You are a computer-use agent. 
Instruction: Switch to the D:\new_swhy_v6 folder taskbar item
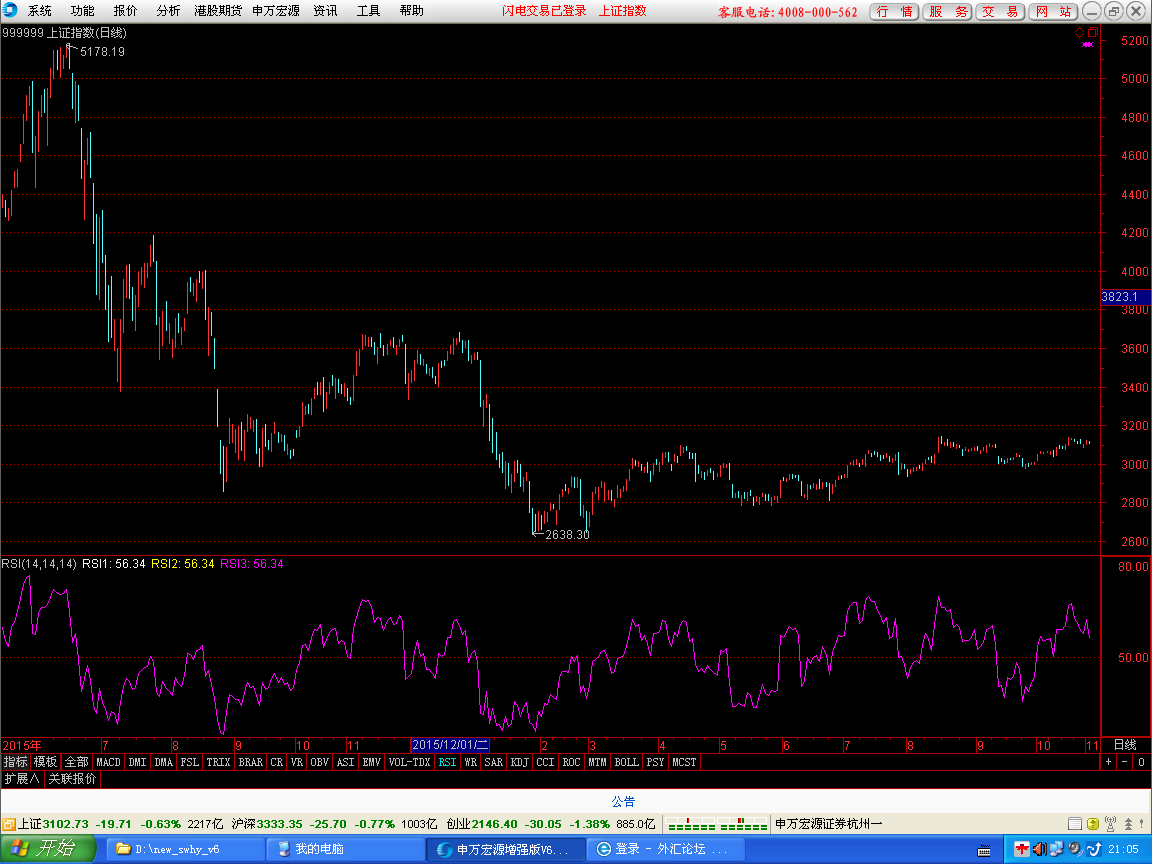coord(184,849)
